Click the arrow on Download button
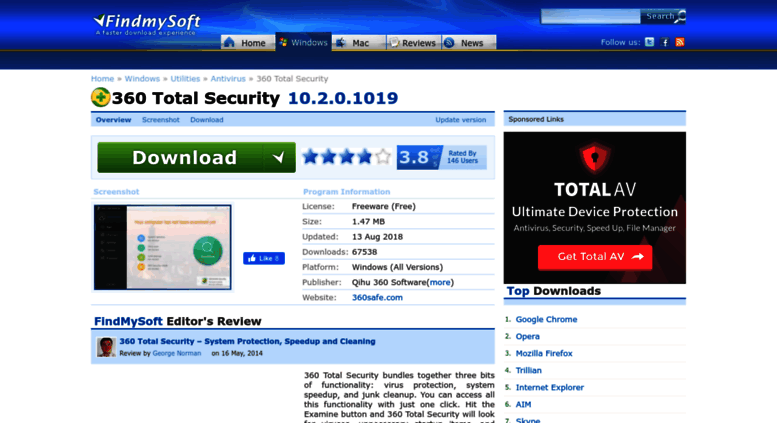This screenshot has height=423, width=777. (279, 158)
